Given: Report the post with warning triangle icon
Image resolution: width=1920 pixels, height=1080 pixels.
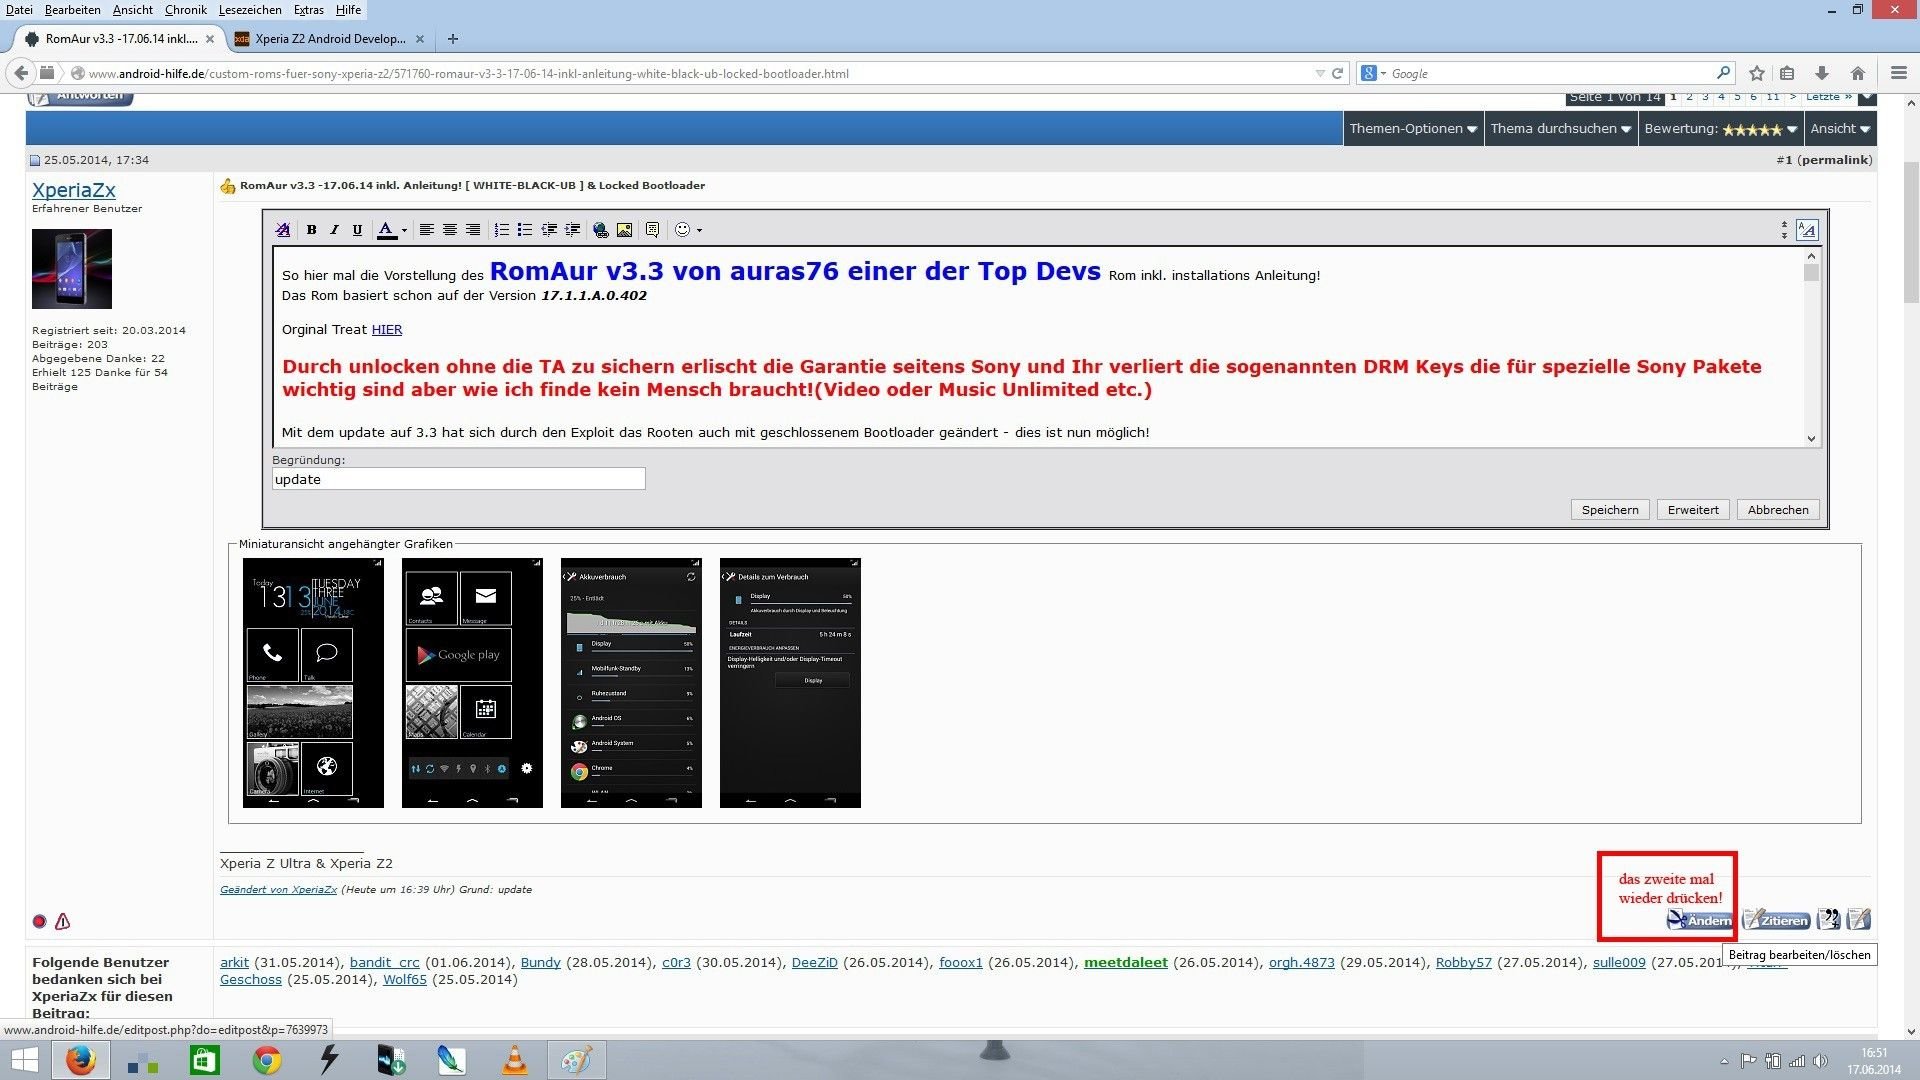Looking at the screenshot, I should [x=62, y=922].
